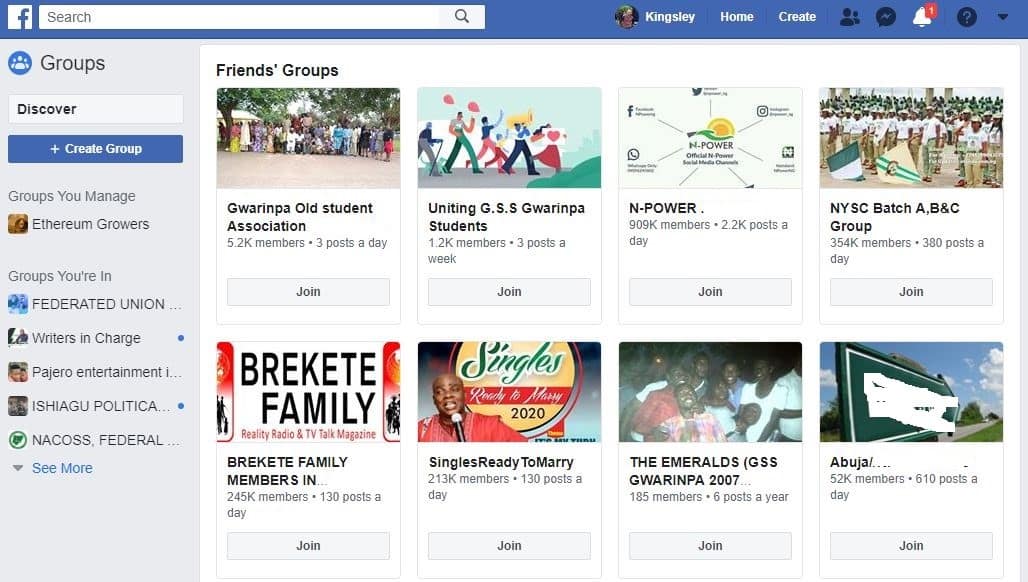Click the Facebook logo icon
The width and height of the screenshot is (1028, 582).
(x=20, y=17)
